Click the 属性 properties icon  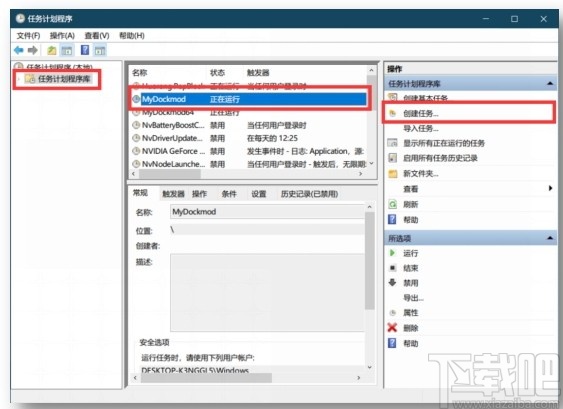[x=392, y=313]
